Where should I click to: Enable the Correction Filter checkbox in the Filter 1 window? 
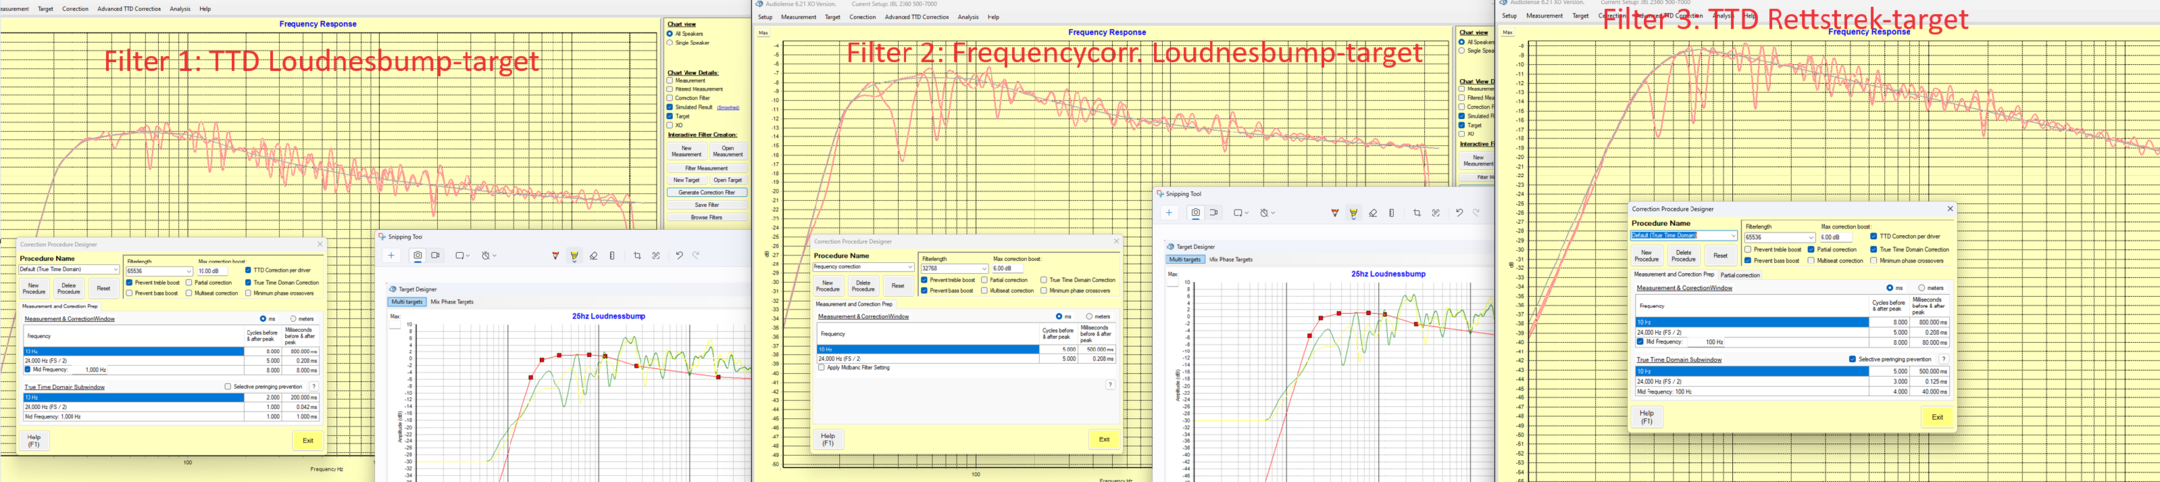point(670,98)
